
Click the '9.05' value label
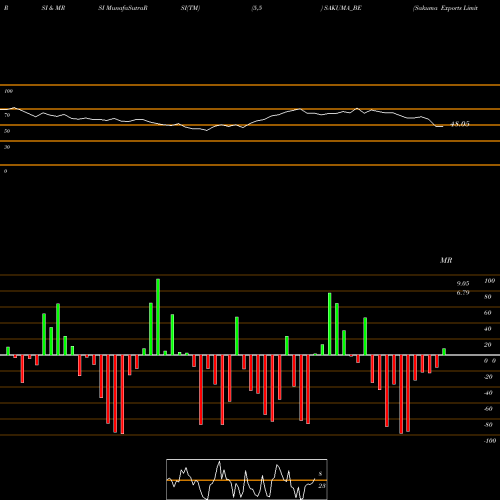(x=463, y=283)
